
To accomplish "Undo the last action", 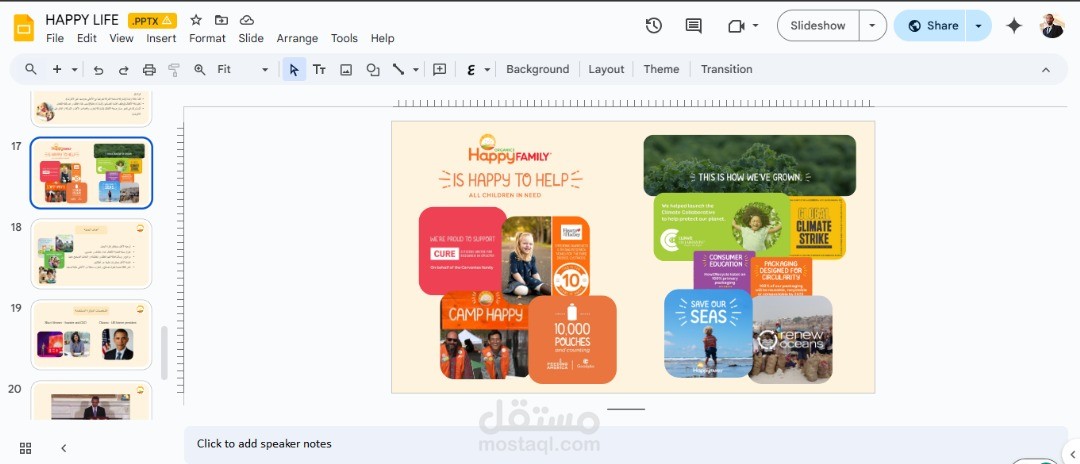I will coord(98,70).
